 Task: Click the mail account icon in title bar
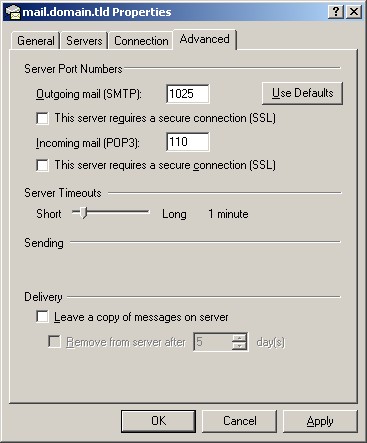coord(13,12)
